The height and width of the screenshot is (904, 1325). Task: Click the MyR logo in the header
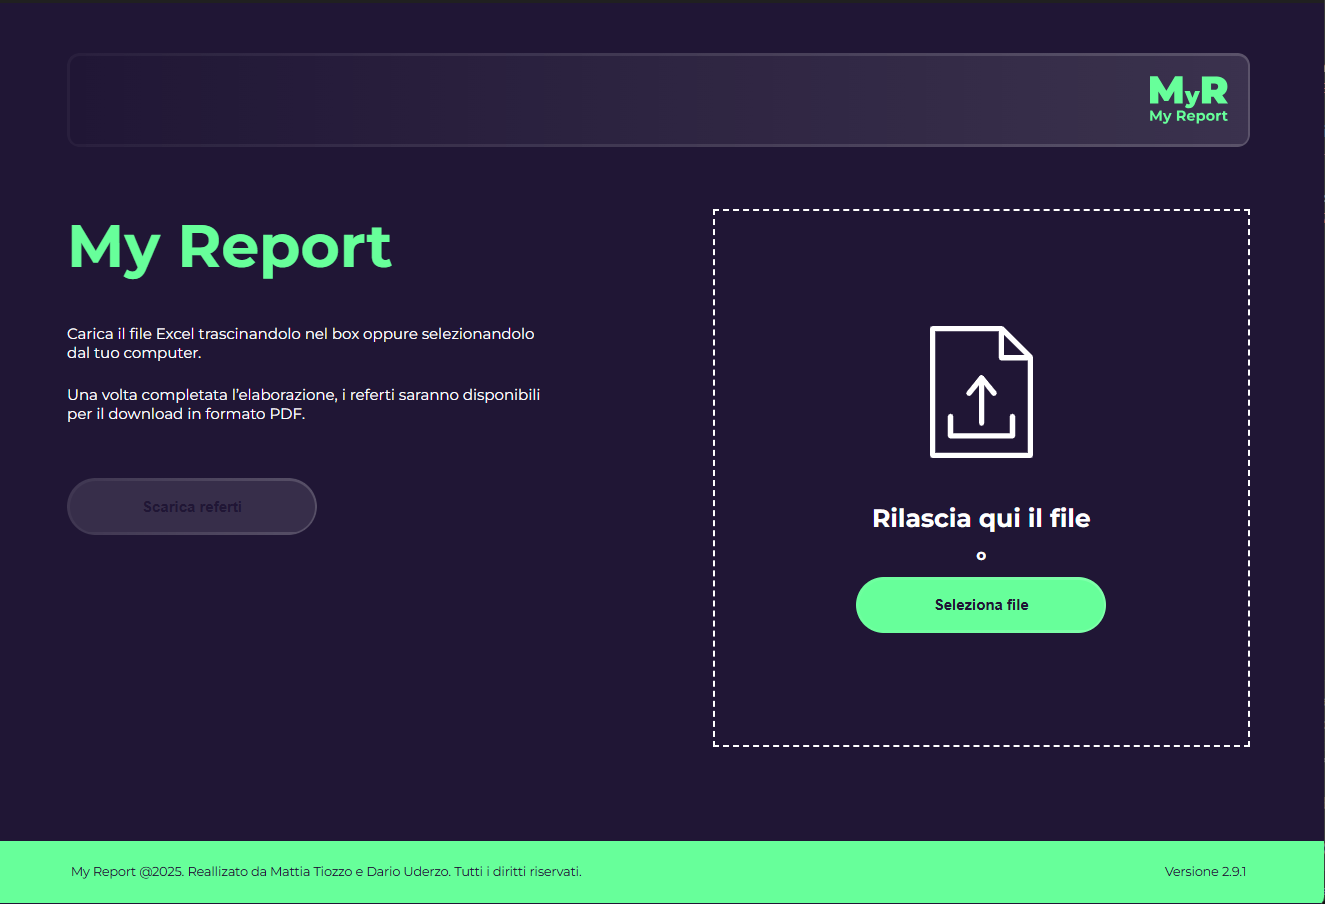[x=1188, y=100]
